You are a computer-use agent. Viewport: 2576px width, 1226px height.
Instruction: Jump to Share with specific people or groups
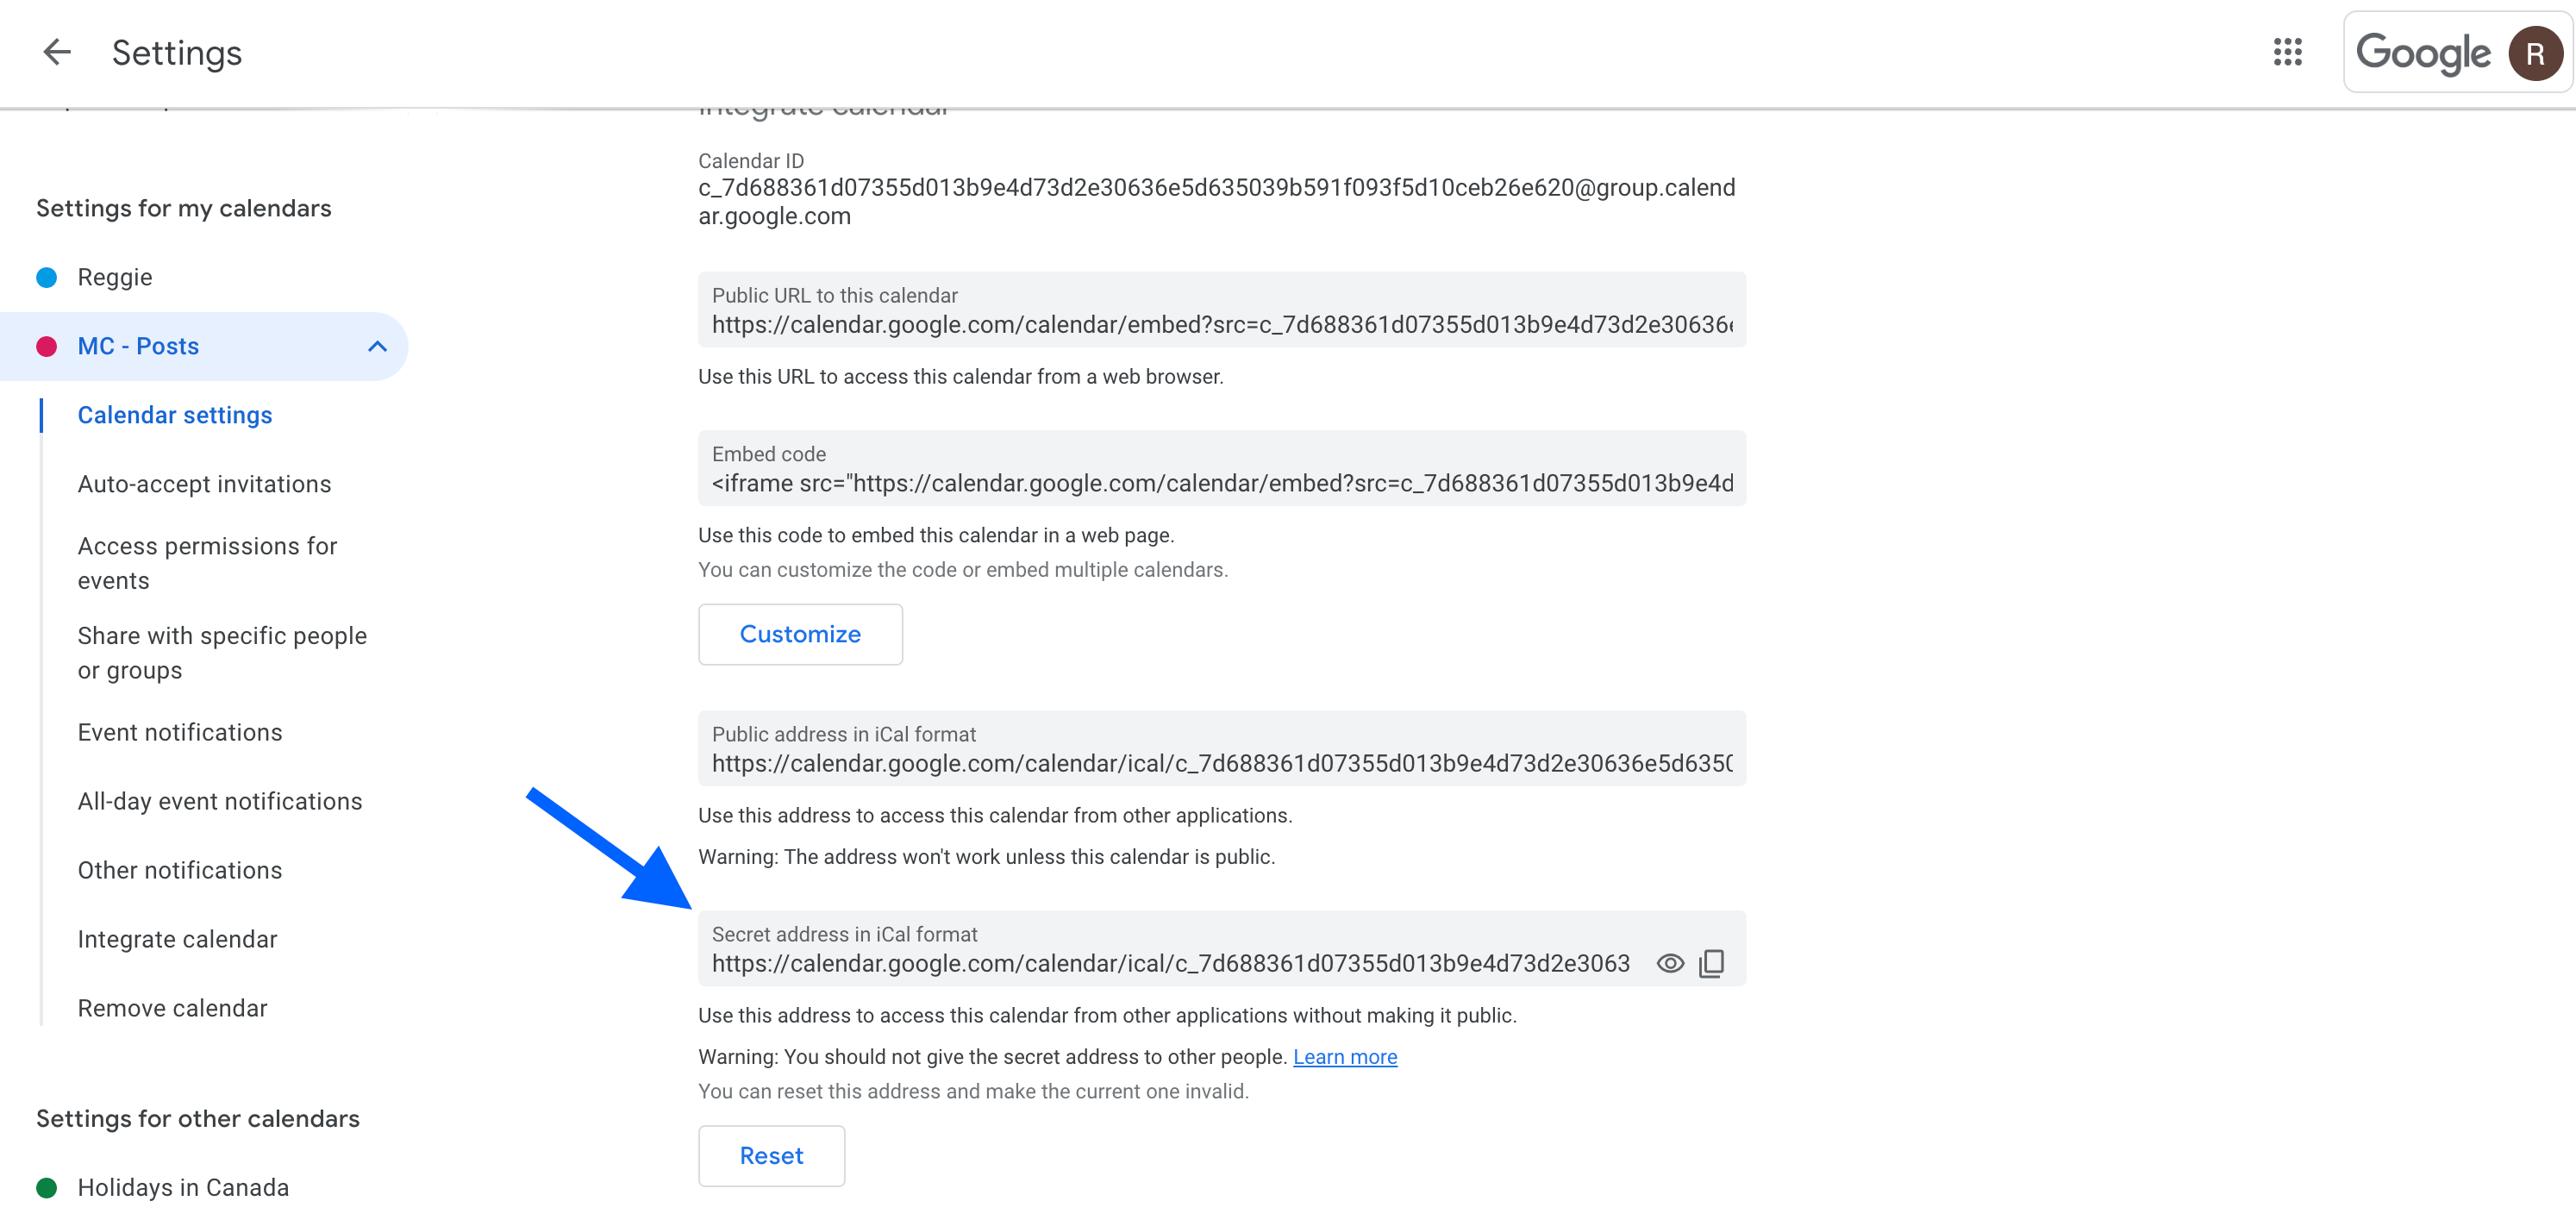coord(222,653)
